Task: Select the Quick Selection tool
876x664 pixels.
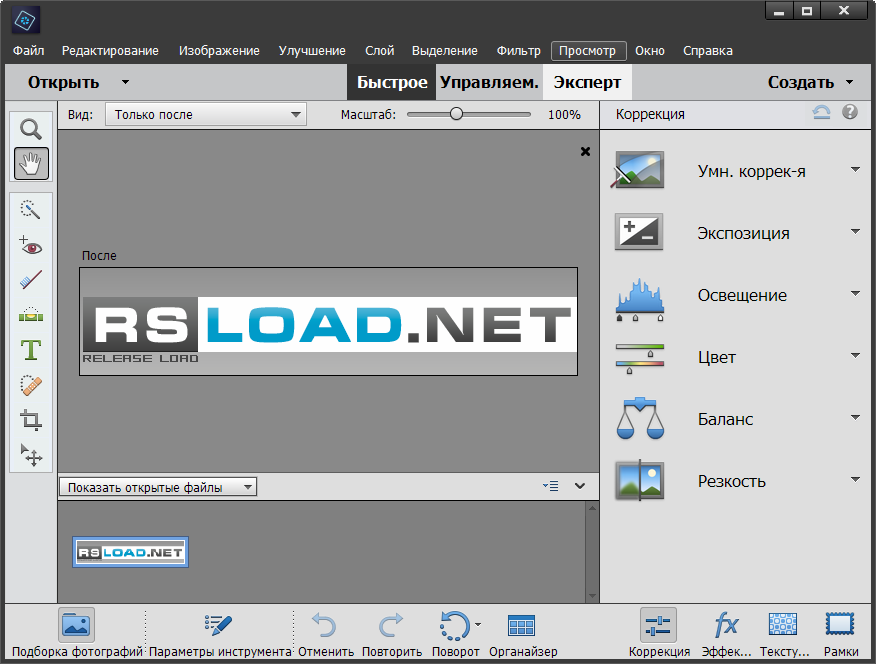Action: click(x=31, y=209)
